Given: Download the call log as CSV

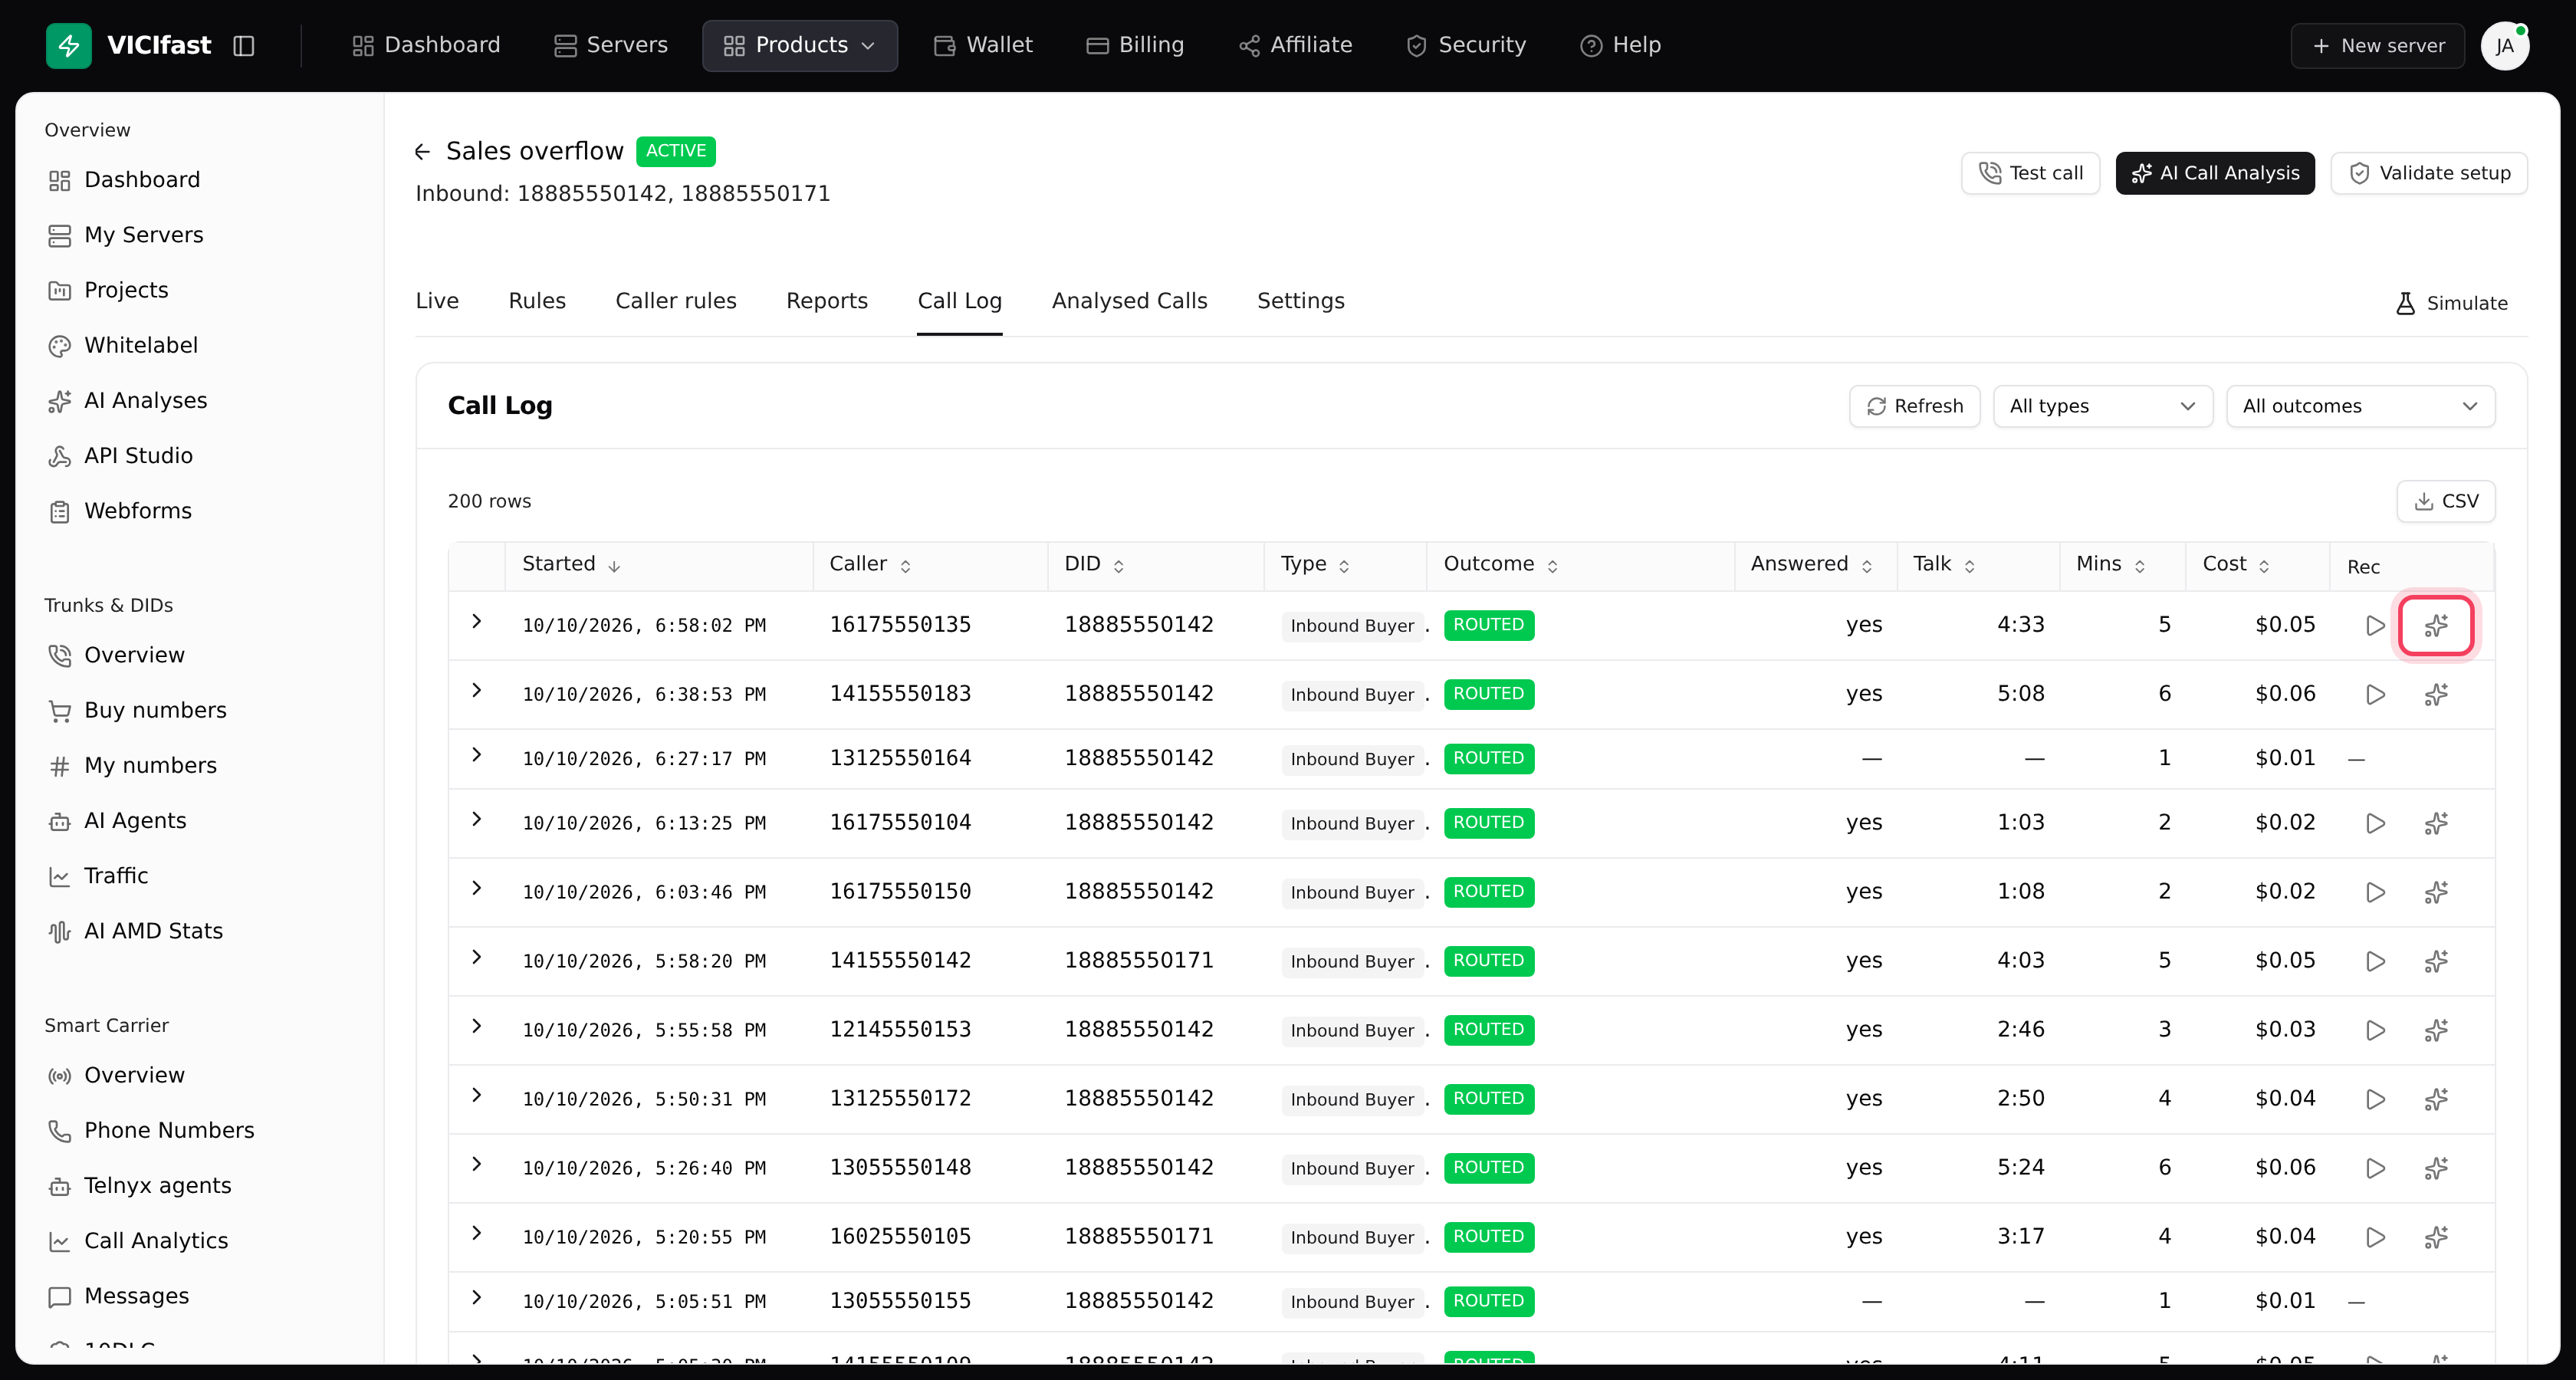Looking at the screenshot, I should [x=2445, y=501].
